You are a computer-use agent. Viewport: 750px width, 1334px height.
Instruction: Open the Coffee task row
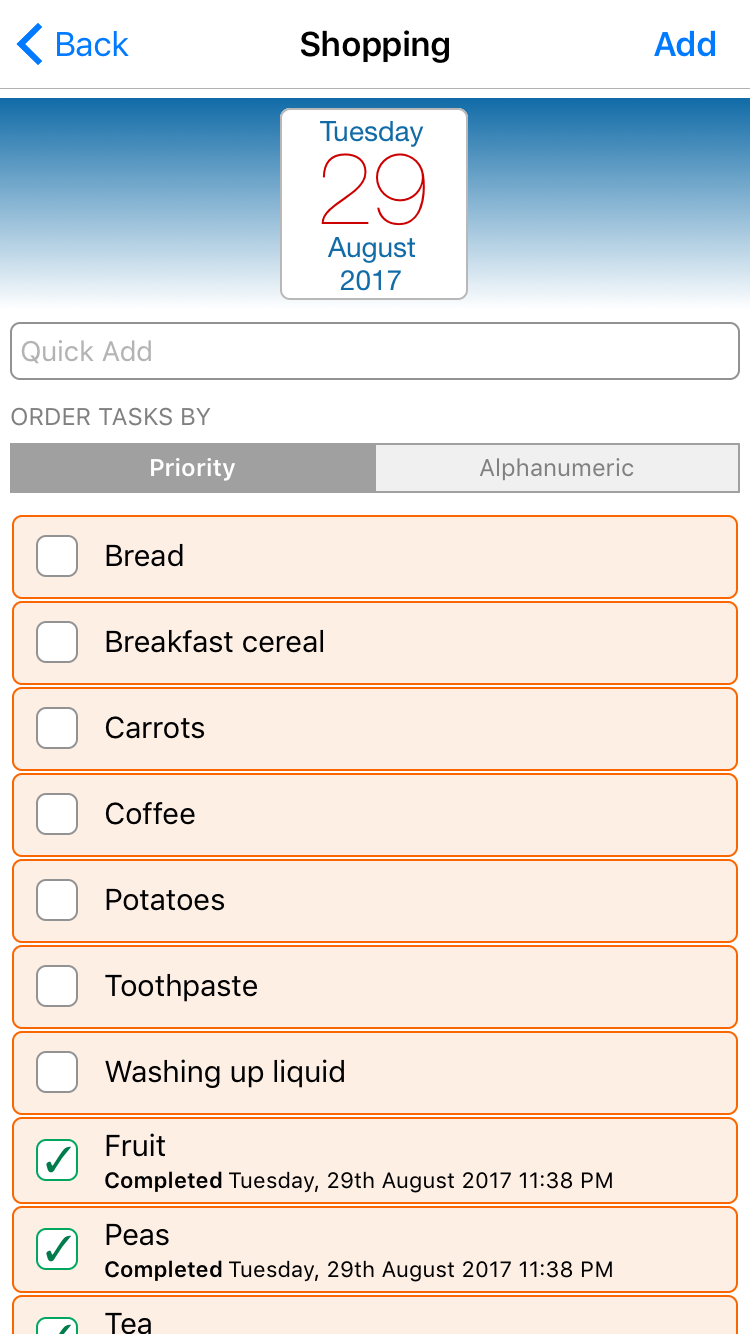click(x=400, y=814)
